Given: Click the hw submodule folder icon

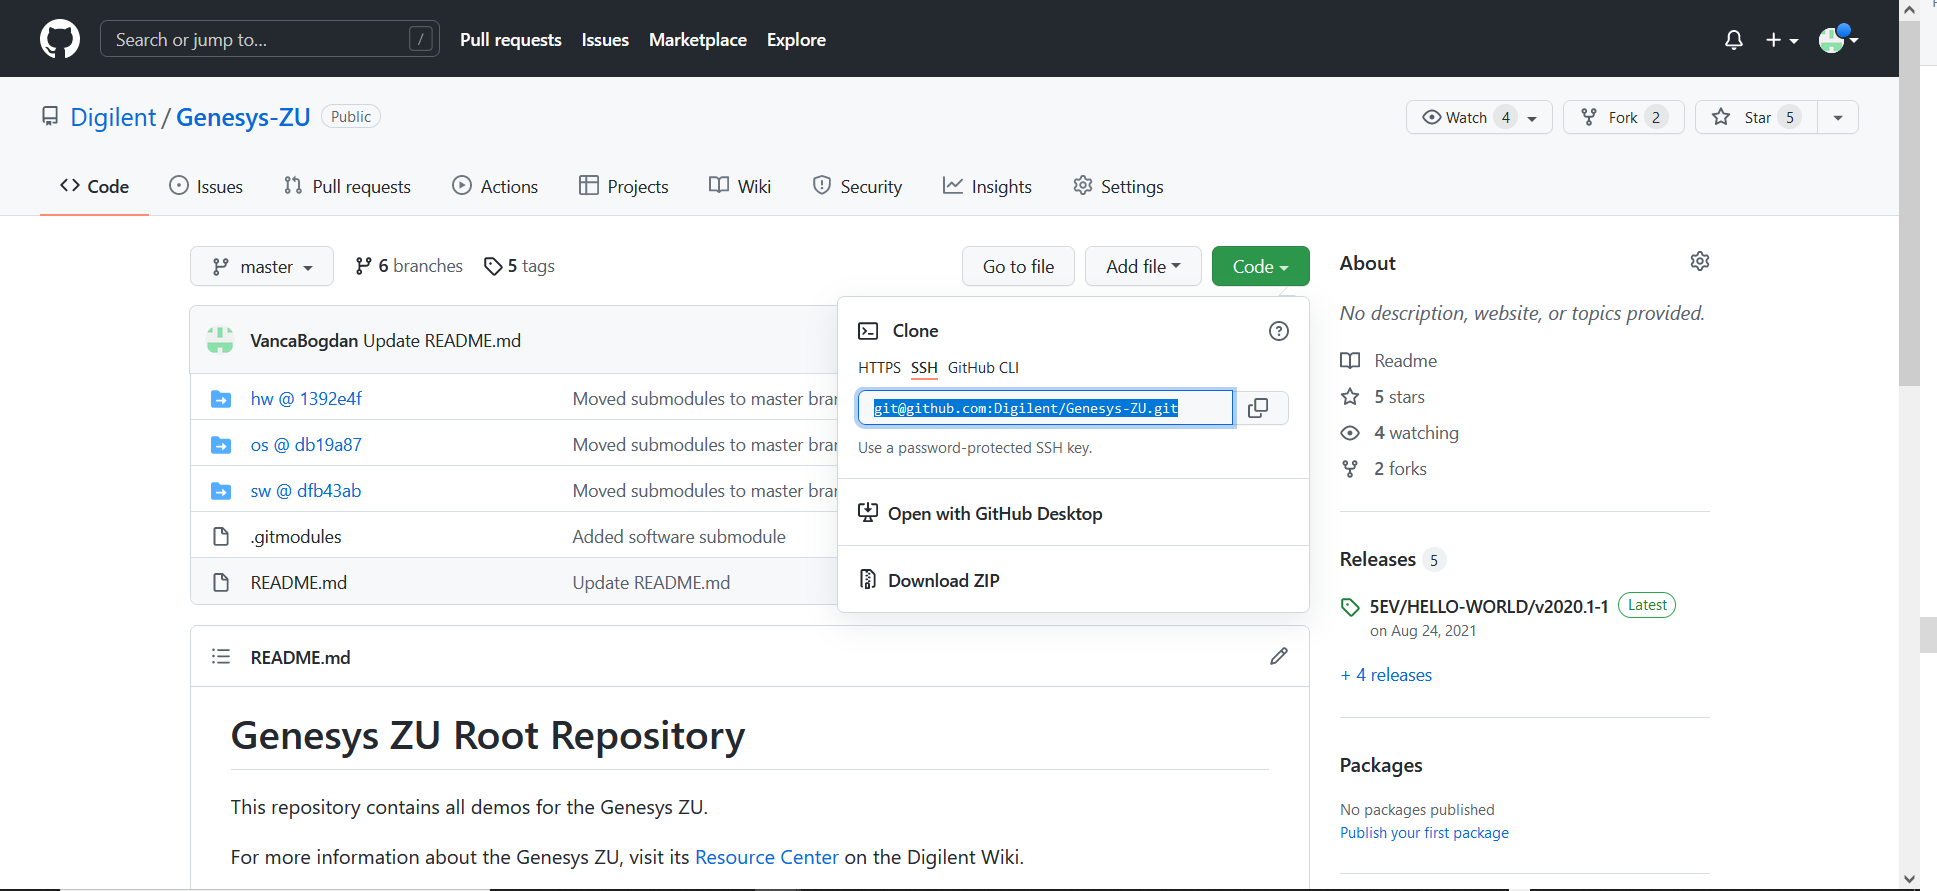Looking at the screenshot, I should coord(221,399).
